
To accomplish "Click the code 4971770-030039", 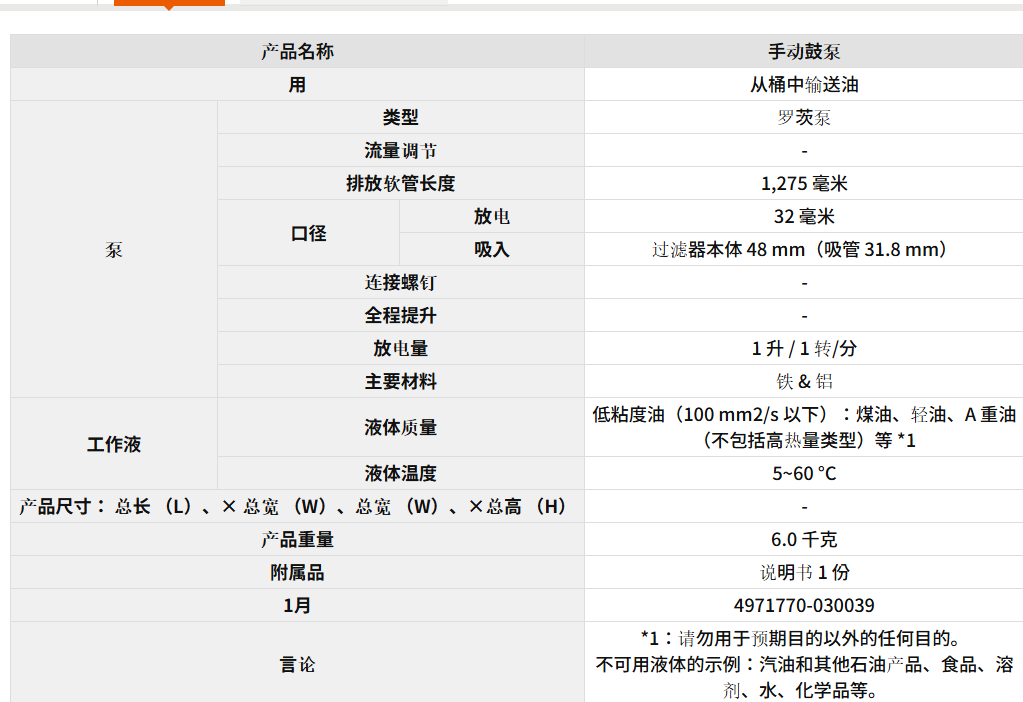I will [803, 605].
